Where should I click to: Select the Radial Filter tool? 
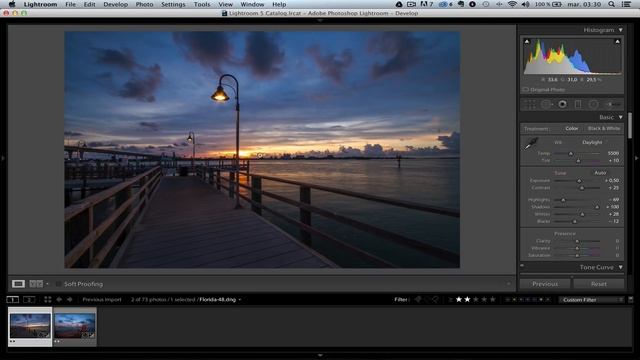pos(593,104)
